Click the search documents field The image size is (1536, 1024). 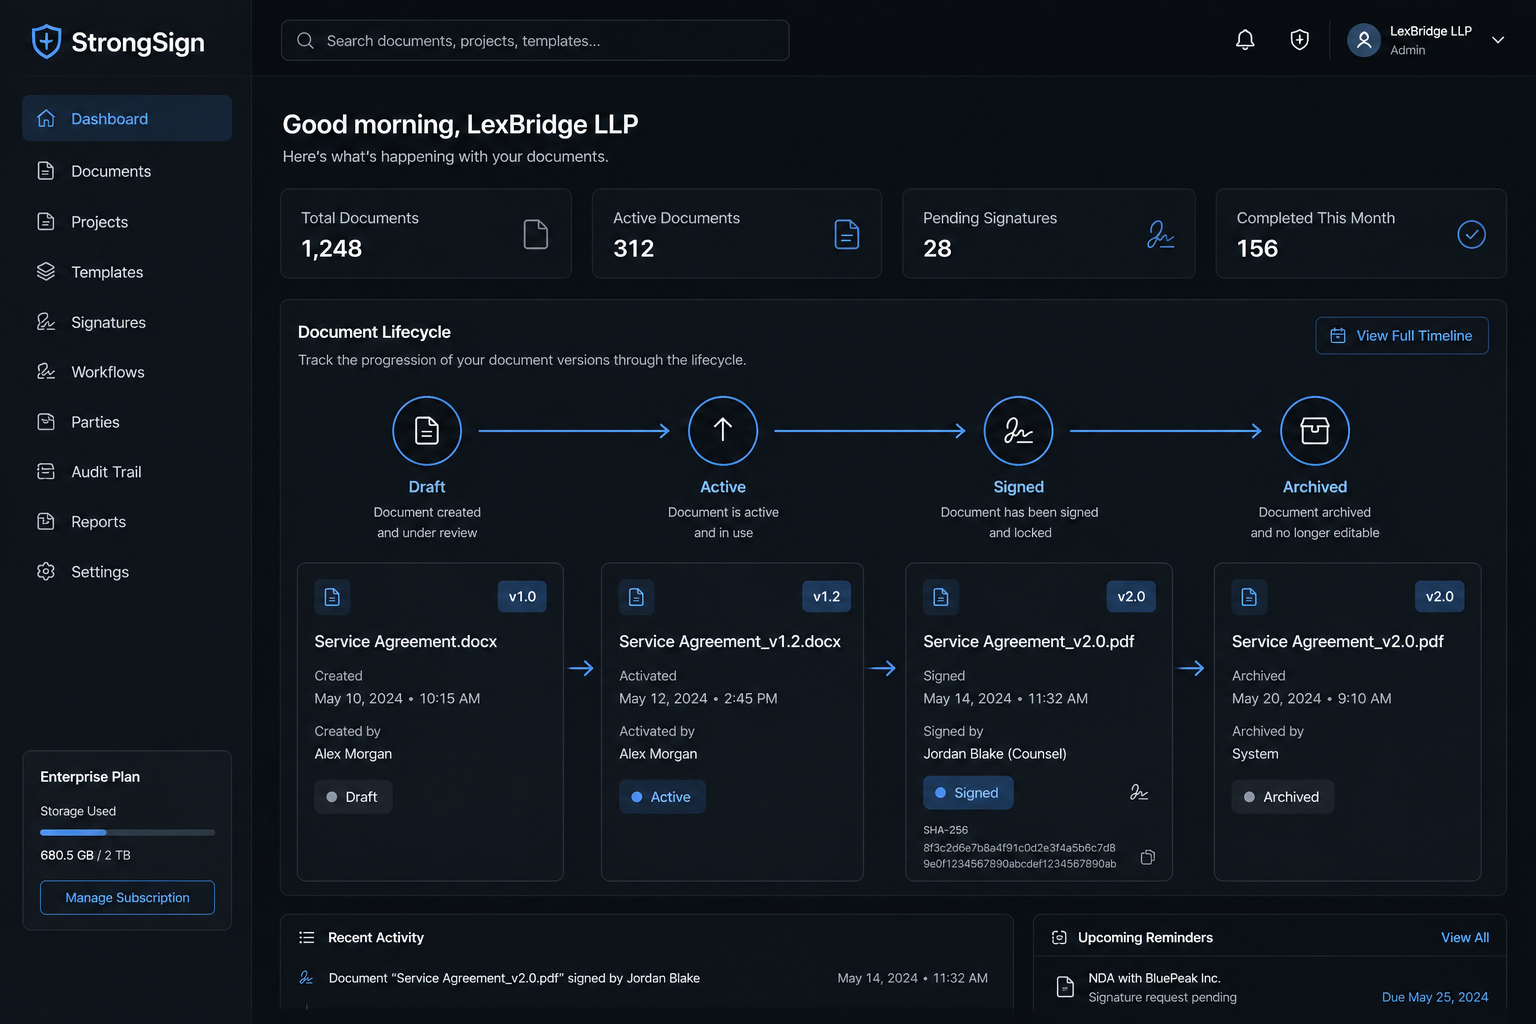535,40
